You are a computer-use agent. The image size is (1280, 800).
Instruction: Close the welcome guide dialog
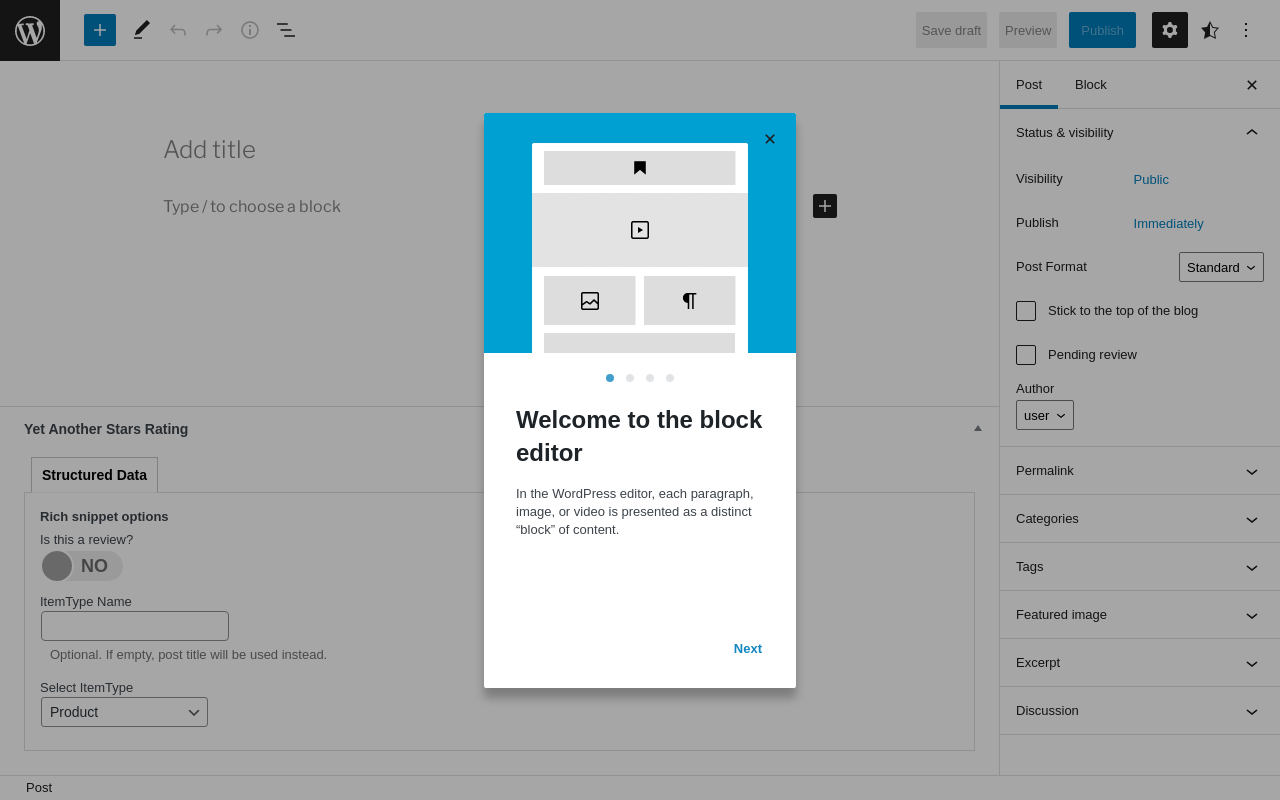coord(770,139)
